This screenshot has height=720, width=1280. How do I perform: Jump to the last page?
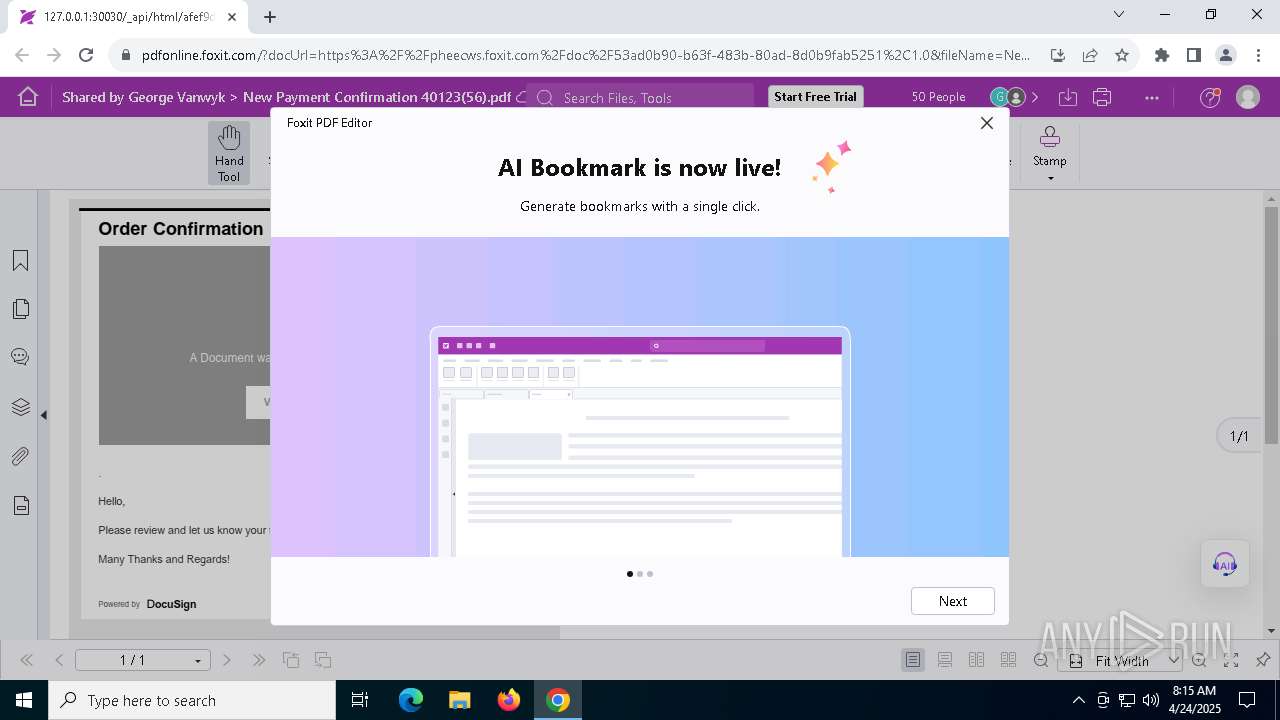point(259,660)
